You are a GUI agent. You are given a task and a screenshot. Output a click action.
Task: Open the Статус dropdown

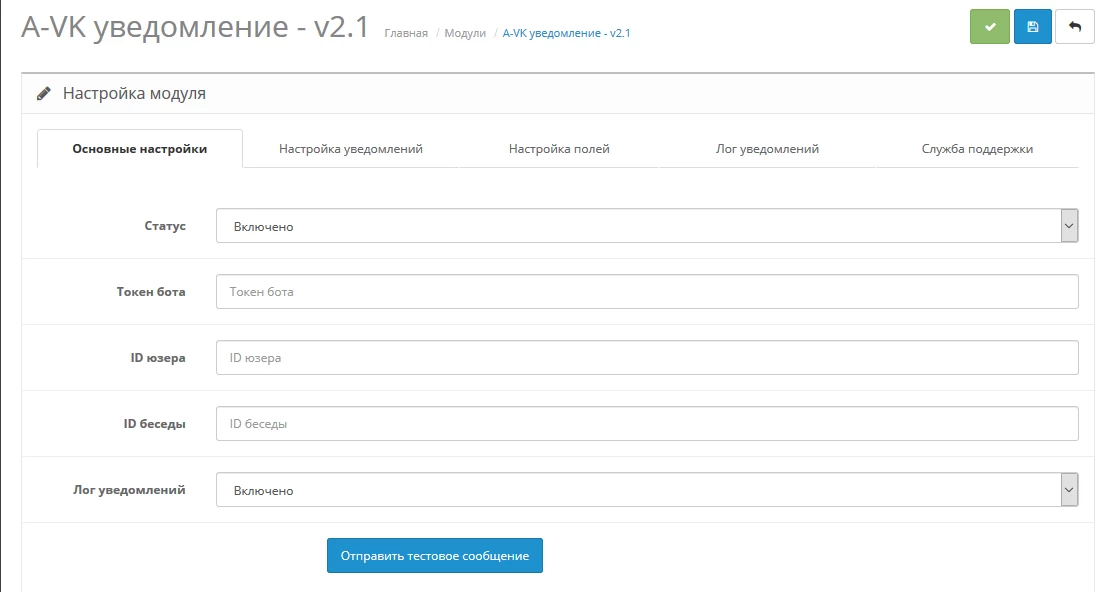pyautogui.click(x=647, y=226)
